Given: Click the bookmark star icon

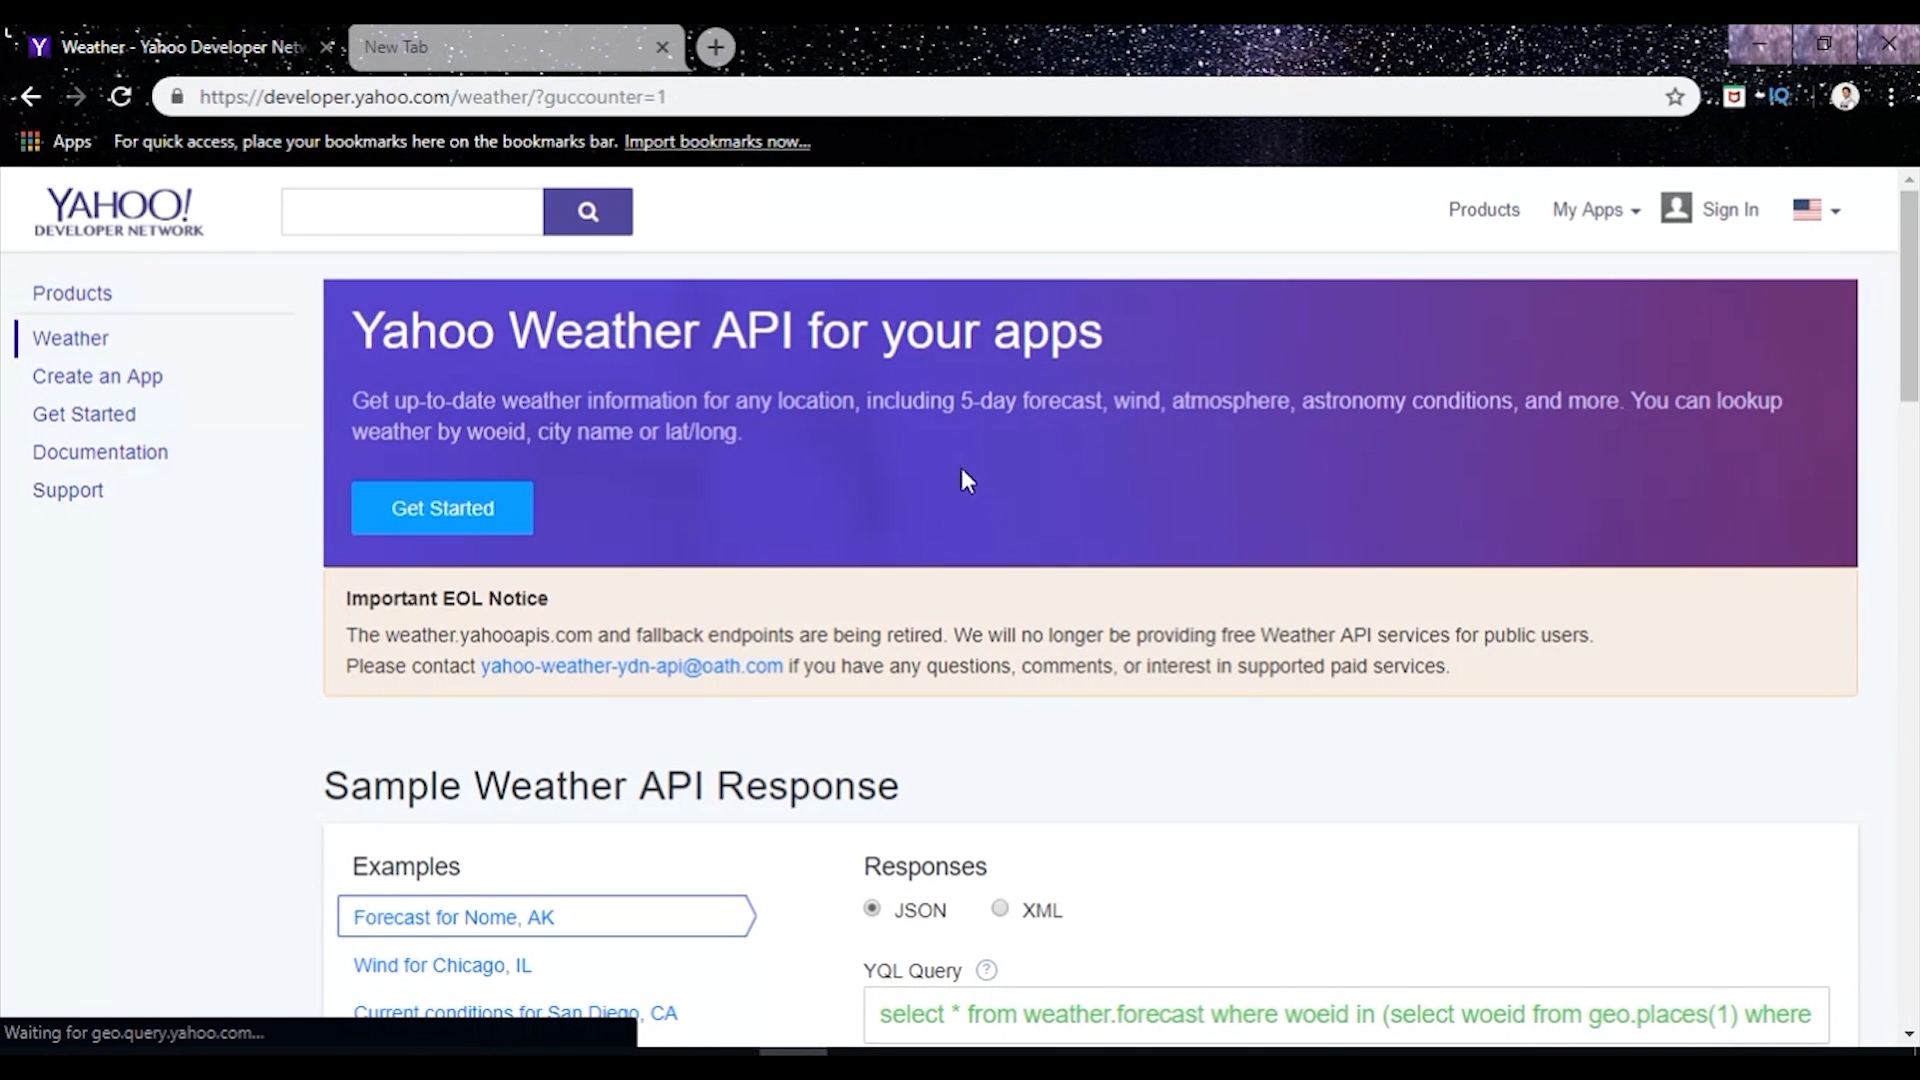Looking at the screenshot, I should (x=1675, y=97).
